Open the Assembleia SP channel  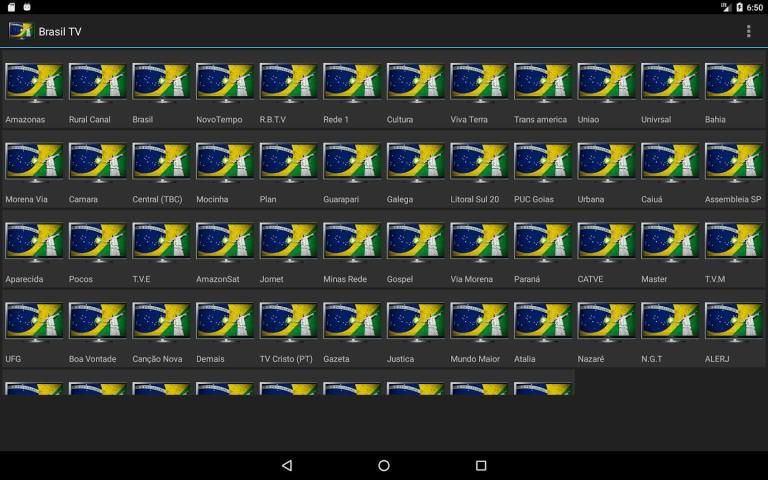pyautogui.click(x=734, y=164)
